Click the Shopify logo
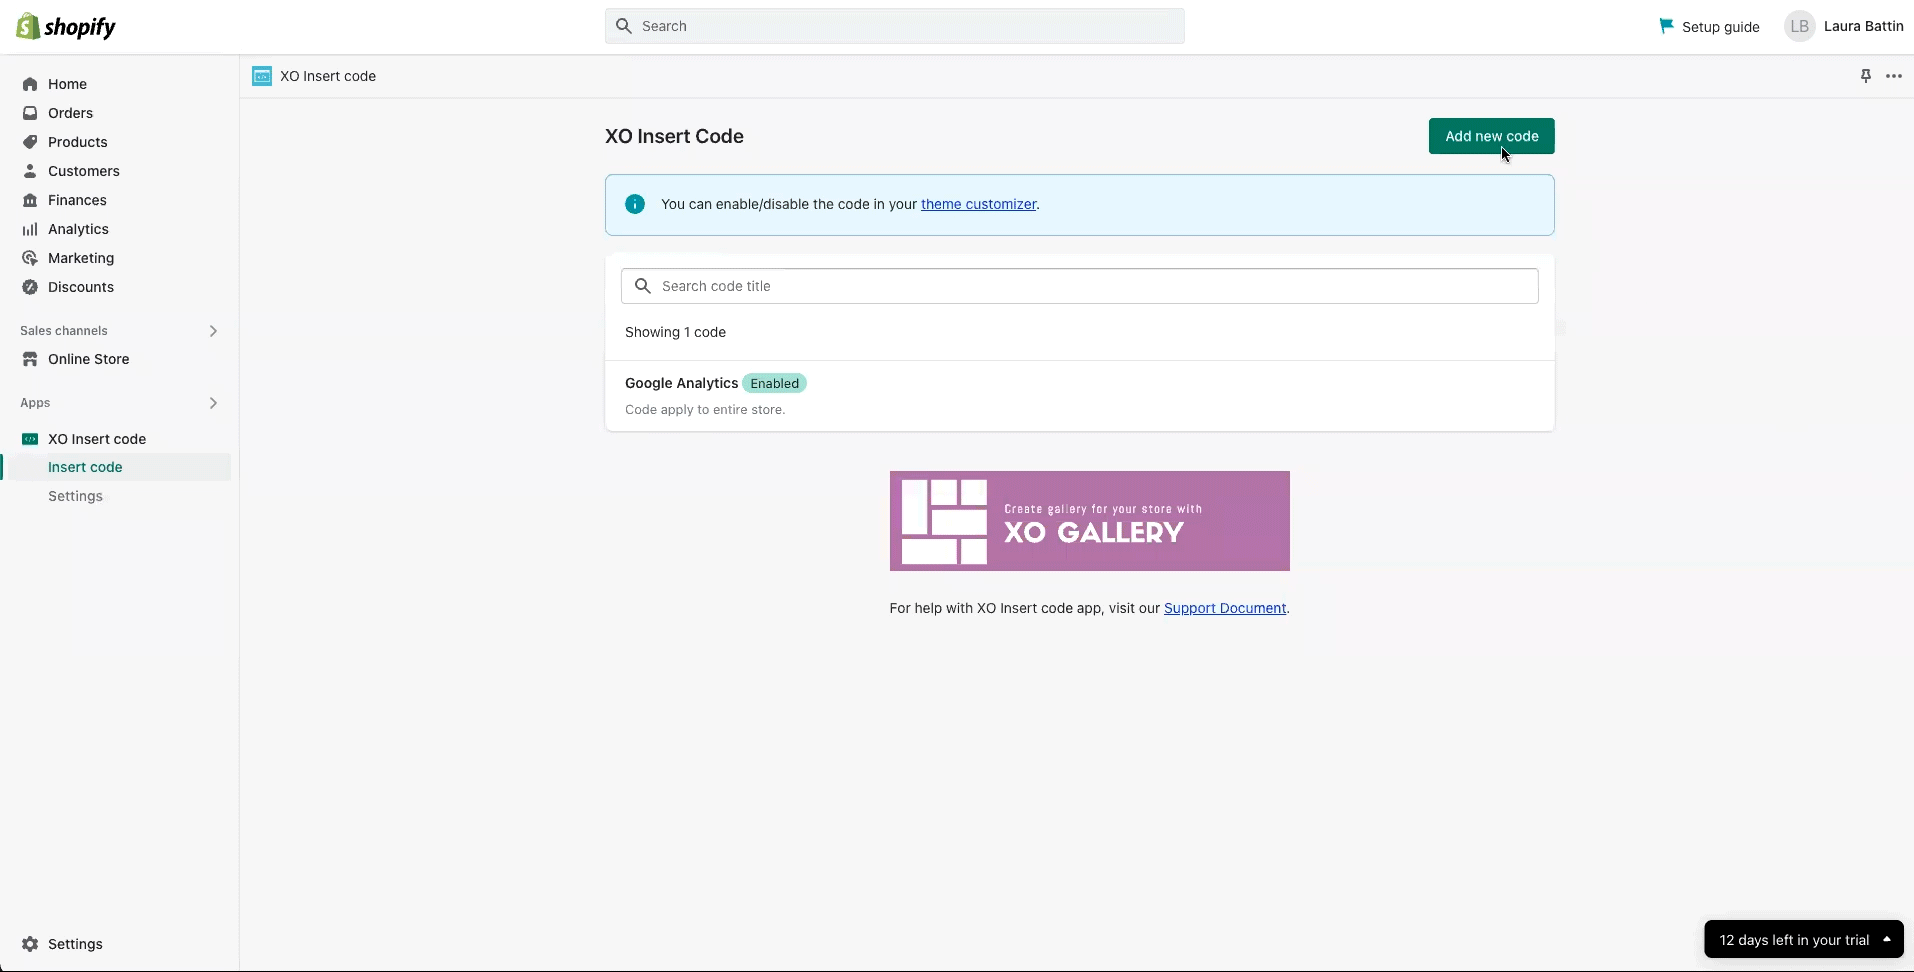Image resolution: width=1914 pixels, height=972 pixels. [x=66, y=27]
